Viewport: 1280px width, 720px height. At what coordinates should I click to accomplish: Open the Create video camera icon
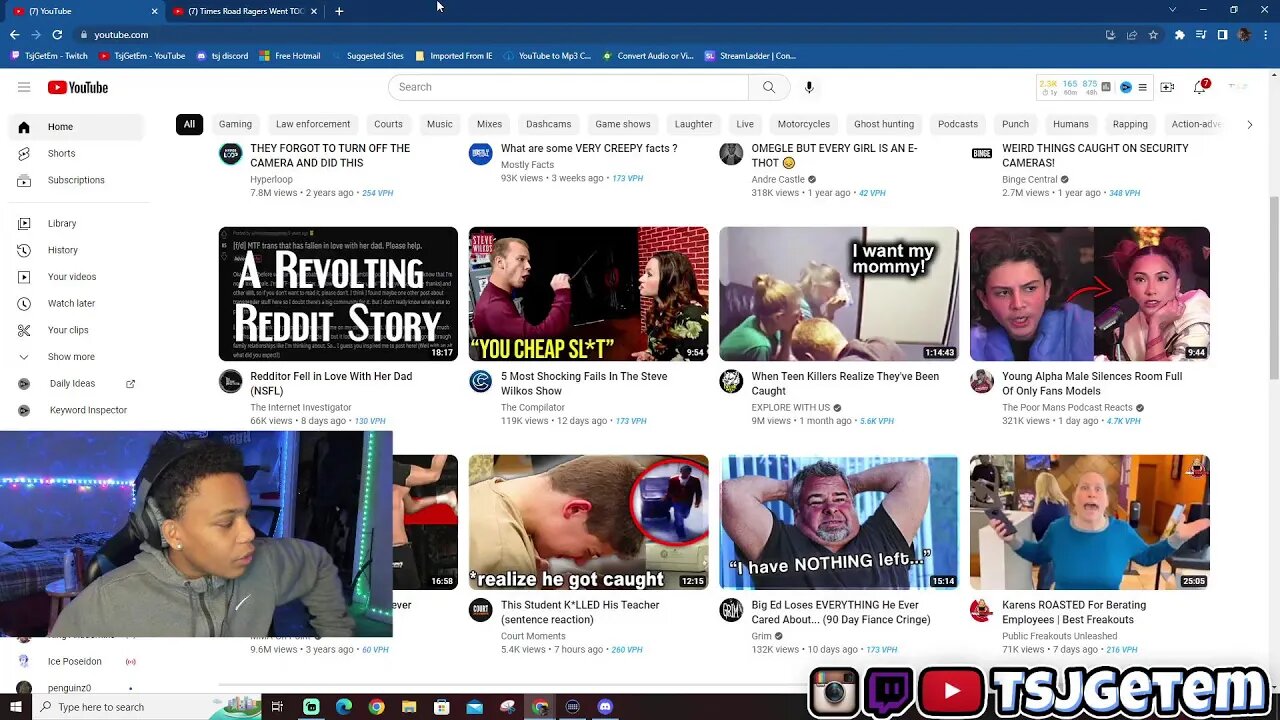coord(1167,87)
